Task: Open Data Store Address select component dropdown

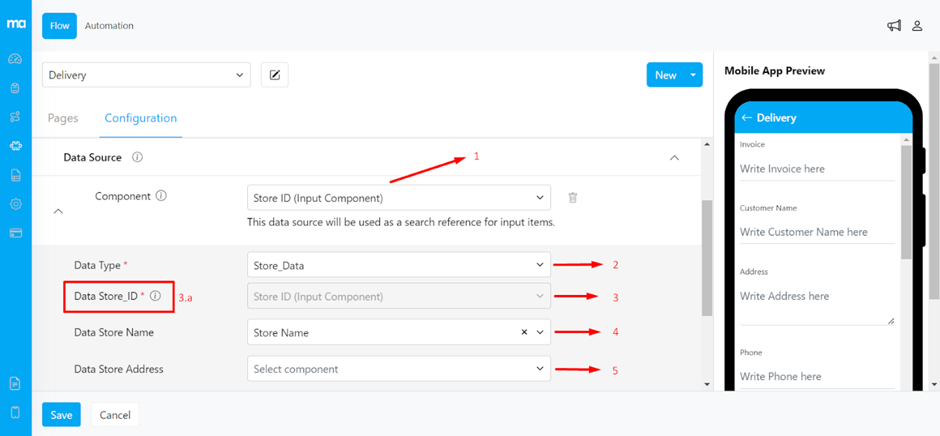Action: [398, 369]
